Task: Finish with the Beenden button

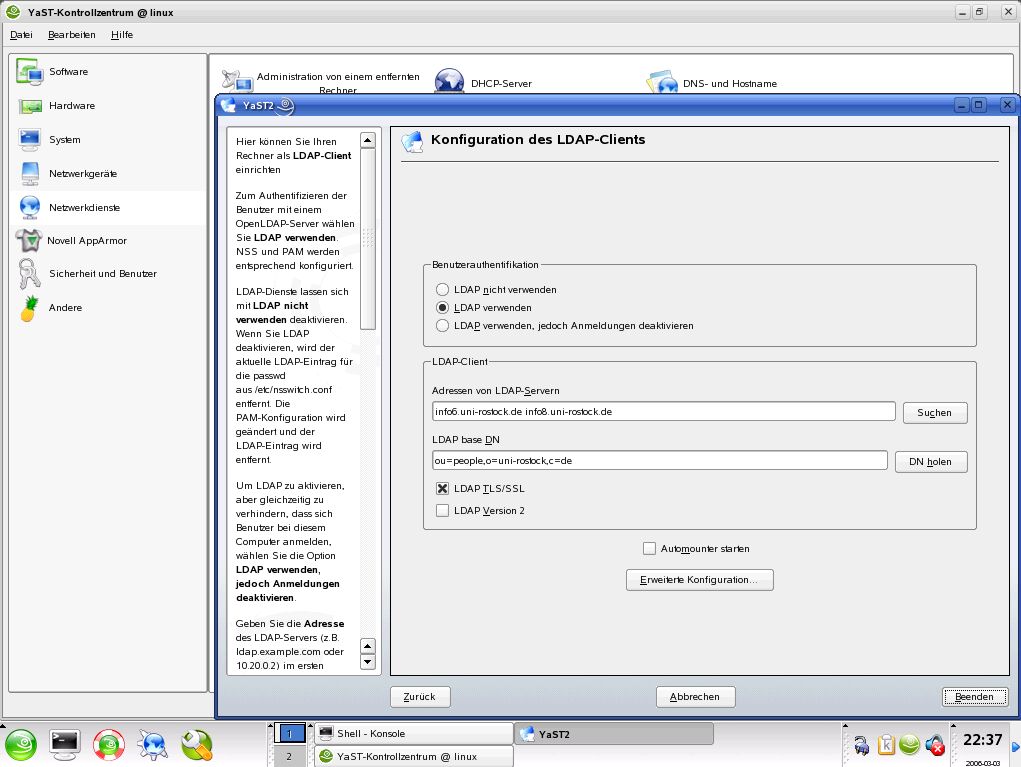Action: [x=975, y=697]
